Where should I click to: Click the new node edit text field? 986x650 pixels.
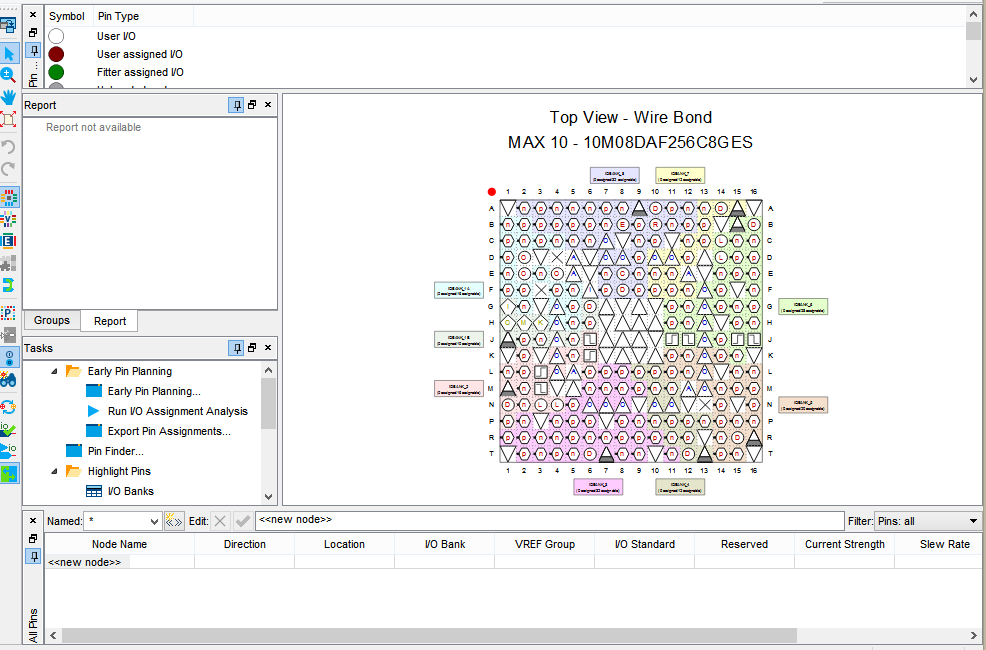[x=549, y=521]
